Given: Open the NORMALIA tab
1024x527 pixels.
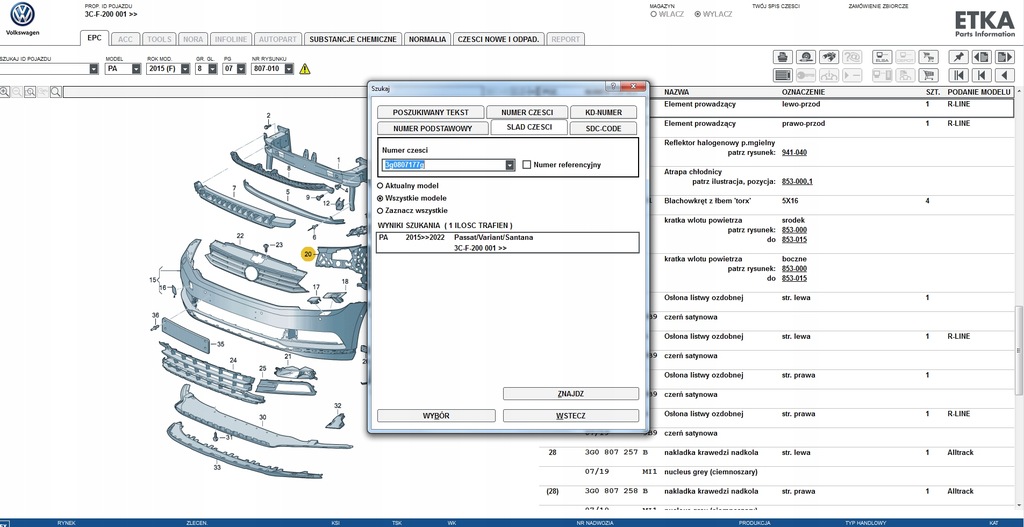Looking at the screenshot, I should (x=428, y=39).
